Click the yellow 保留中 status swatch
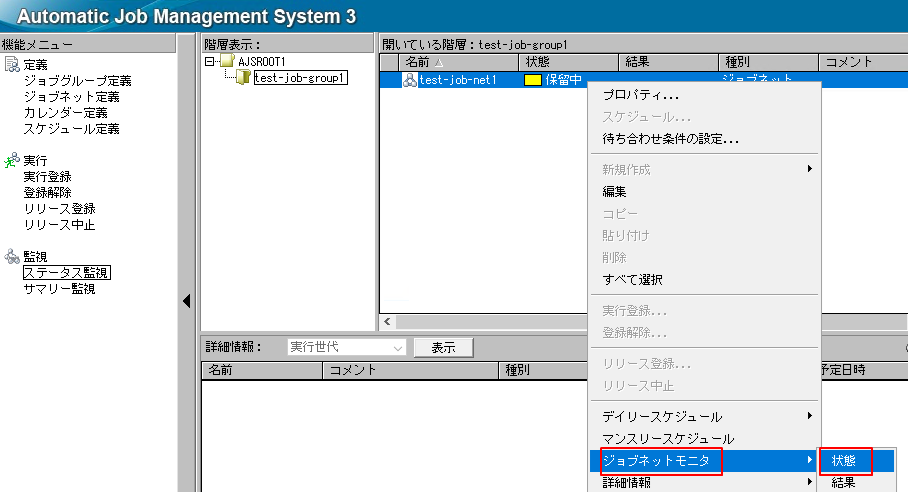908x492 pixels. 532,80
